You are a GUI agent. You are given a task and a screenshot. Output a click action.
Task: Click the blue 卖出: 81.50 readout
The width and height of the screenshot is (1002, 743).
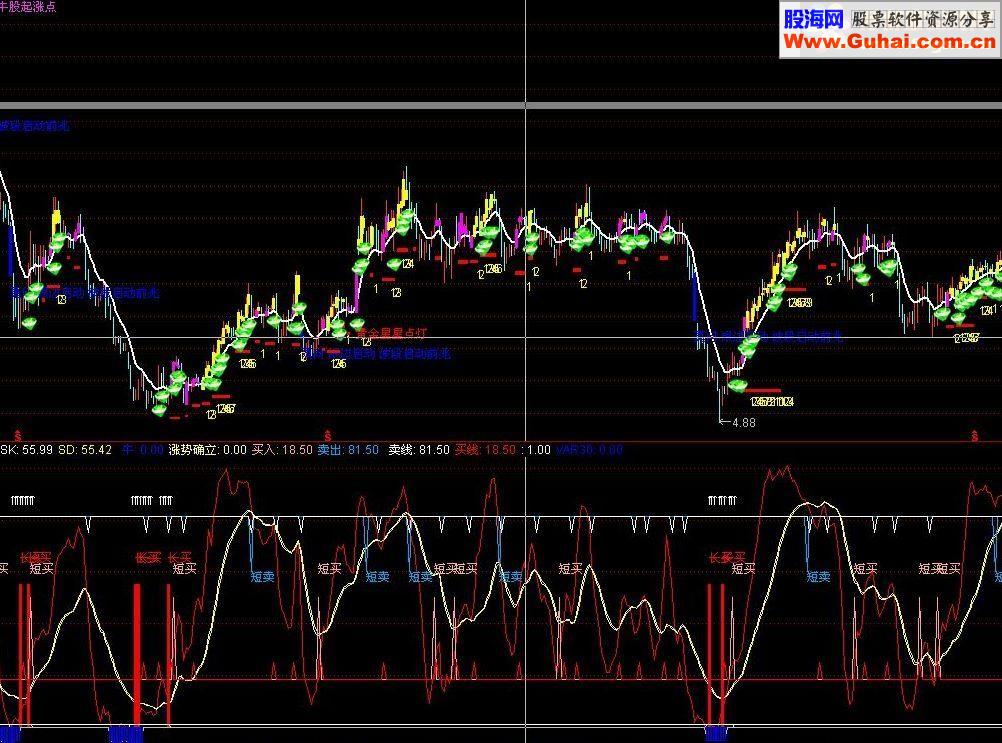click(x=348, y=450)
